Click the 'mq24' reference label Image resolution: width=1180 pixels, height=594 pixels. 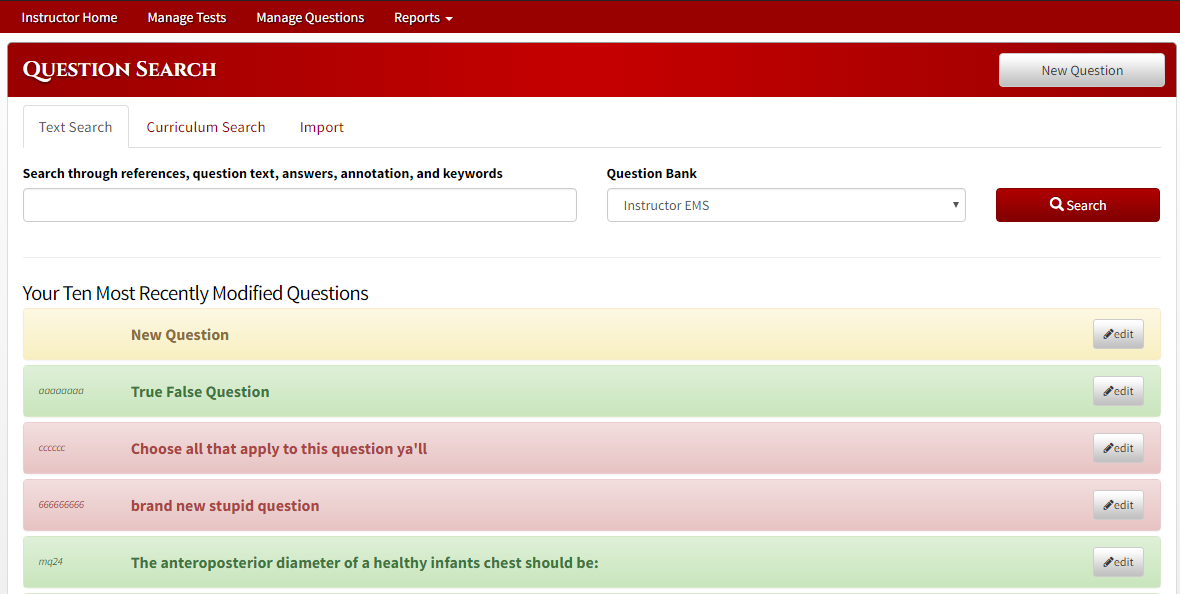click(50, 562)
